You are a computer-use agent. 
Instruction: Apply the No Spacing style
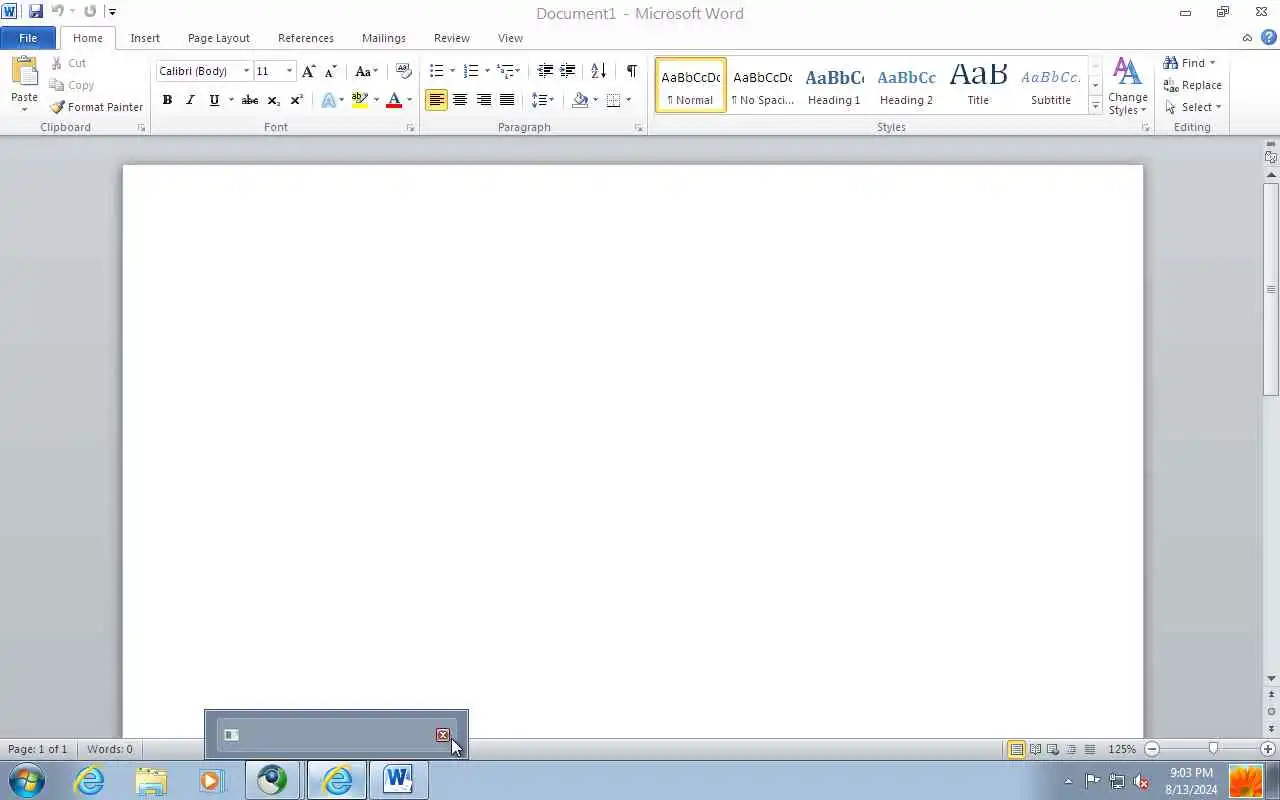(x=762, y=85)
